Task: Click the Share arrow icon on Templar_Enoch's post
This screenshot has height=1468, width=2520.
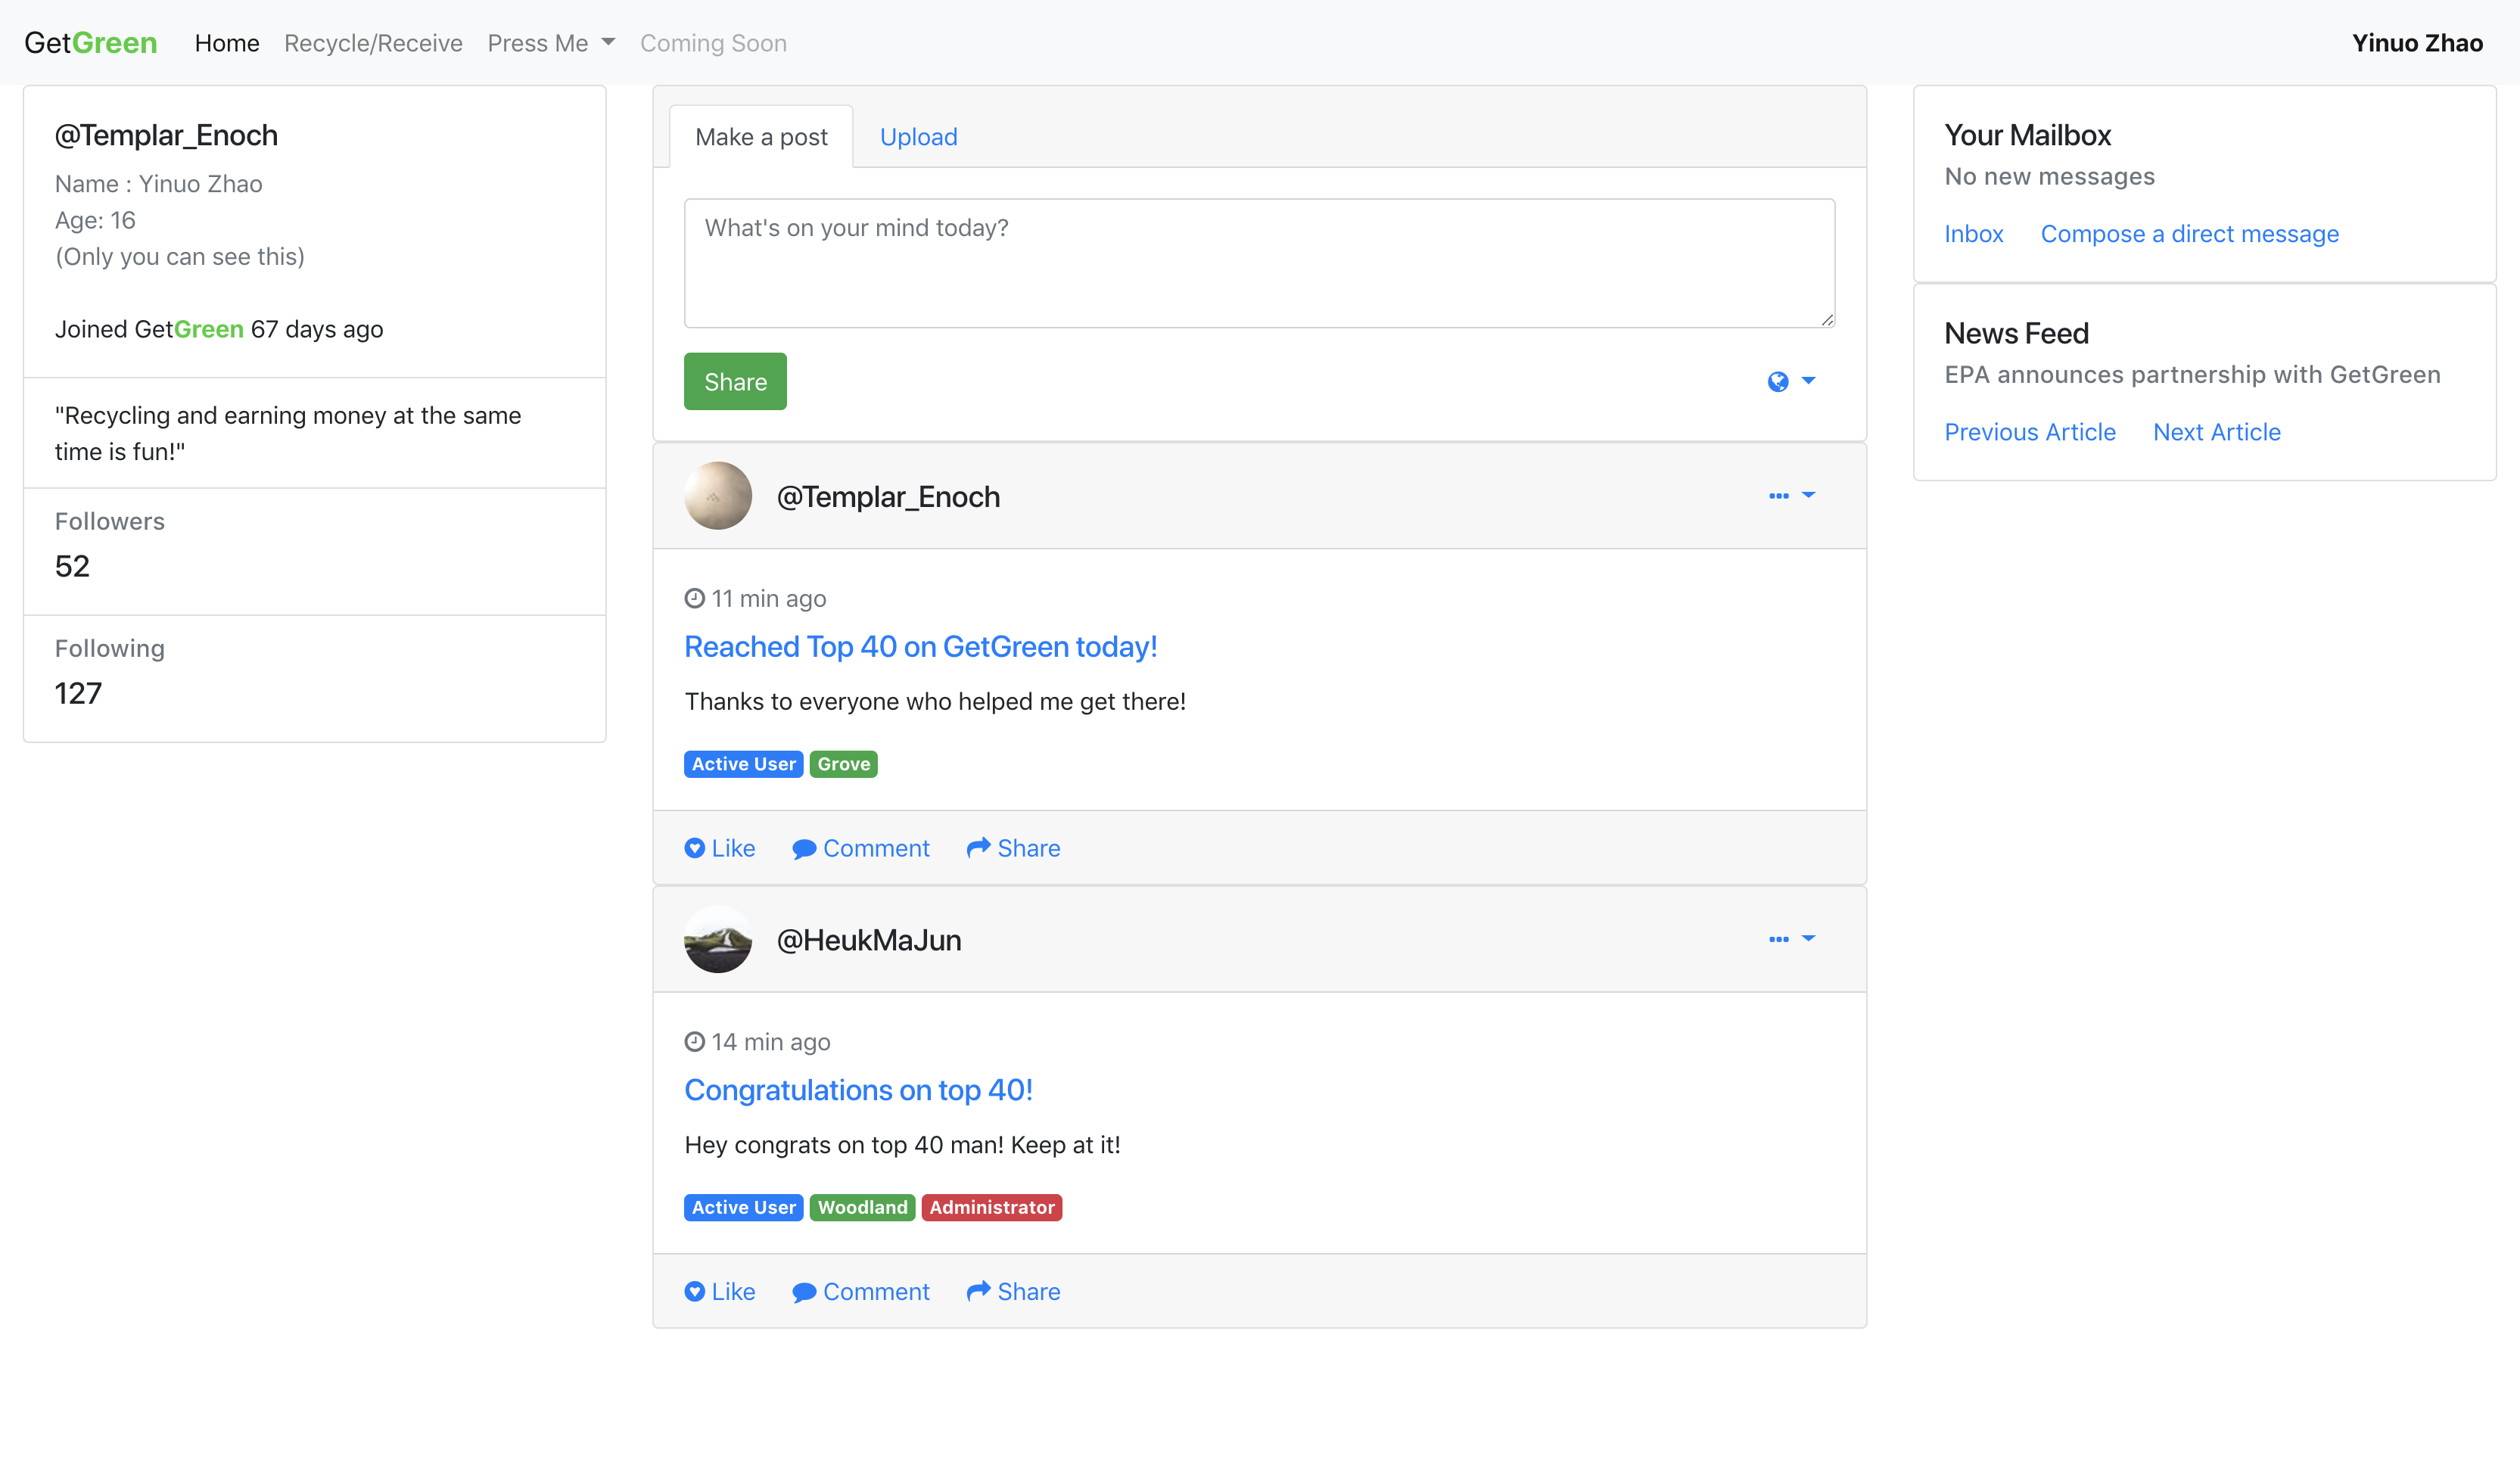Action: (x=978, y=847)
